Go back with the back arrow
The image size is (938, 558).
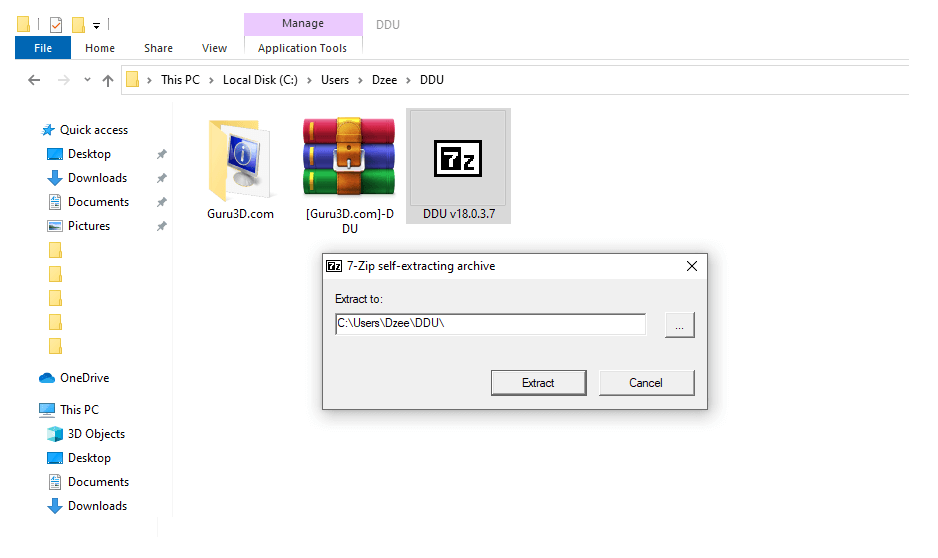(34, 80)
